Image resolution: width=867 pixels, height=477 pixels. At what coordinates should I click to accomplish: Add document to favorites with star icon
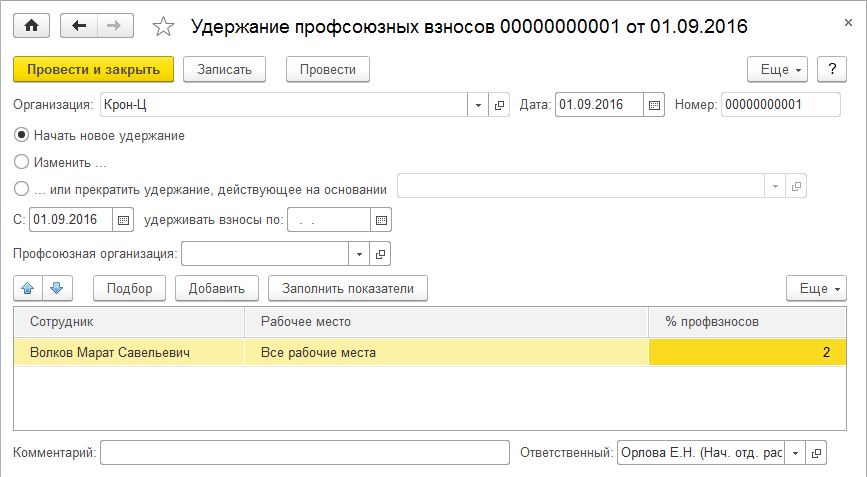click(x=165, y=26)
